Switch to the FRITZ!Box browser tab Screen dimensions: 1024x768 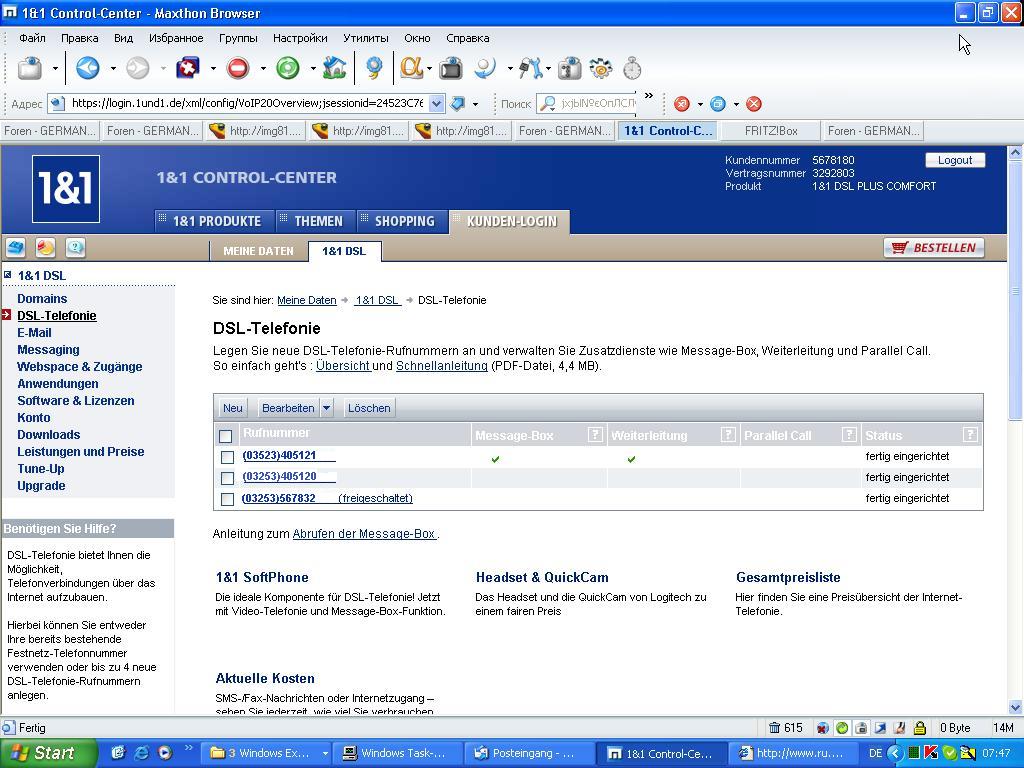point(771,131)
